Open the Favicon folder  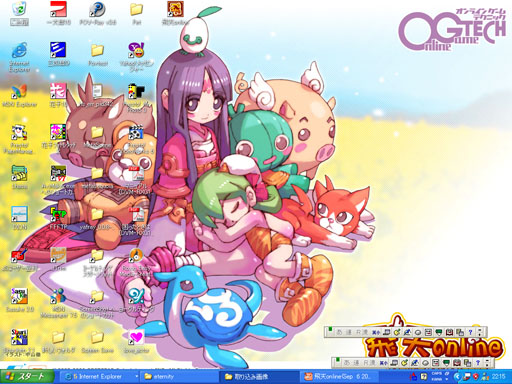[x=98, y=55]
